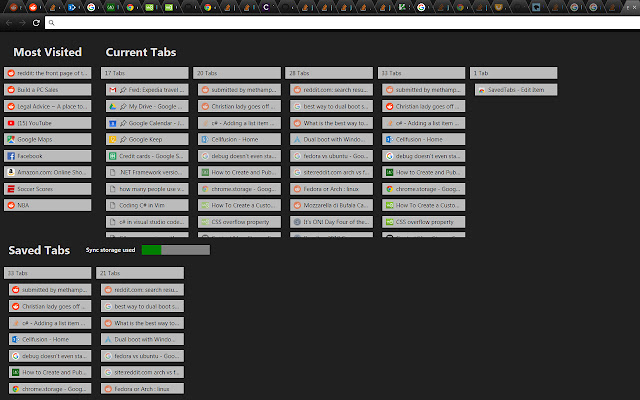The image size is (640, 400).
Task: Open Fedora or Arch : linux in Saved 21 Tabs
Action: point(142,389)
